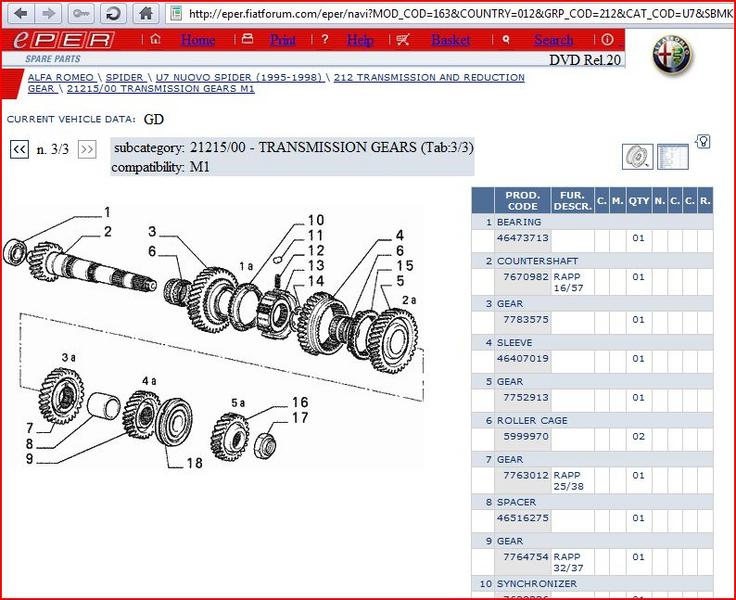Select part code 7783575
Screen dimensions: 736x600
(526, 319)
